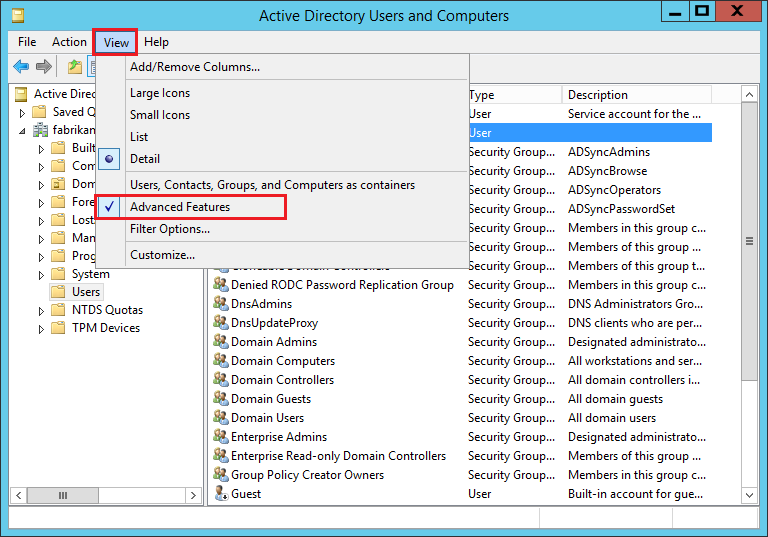Click the 'Service account for the ...' description

click(x=634, y=114)
